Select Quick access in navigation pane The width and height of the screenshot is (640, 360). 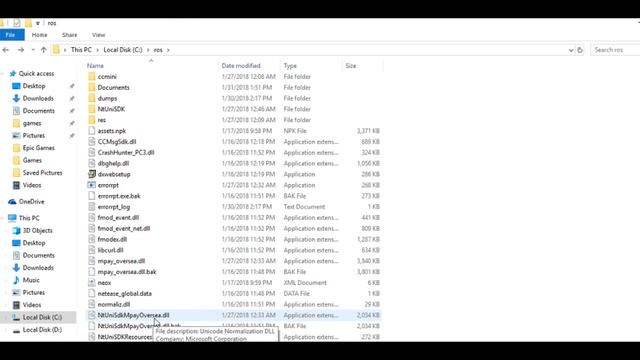(x=36, y=73)
